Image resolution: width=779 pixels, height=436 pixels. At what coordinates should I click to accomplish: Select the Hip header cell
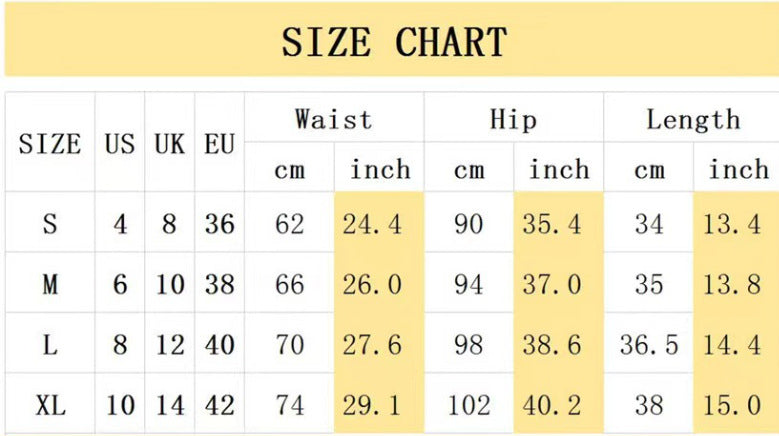[x=513, y=120]
